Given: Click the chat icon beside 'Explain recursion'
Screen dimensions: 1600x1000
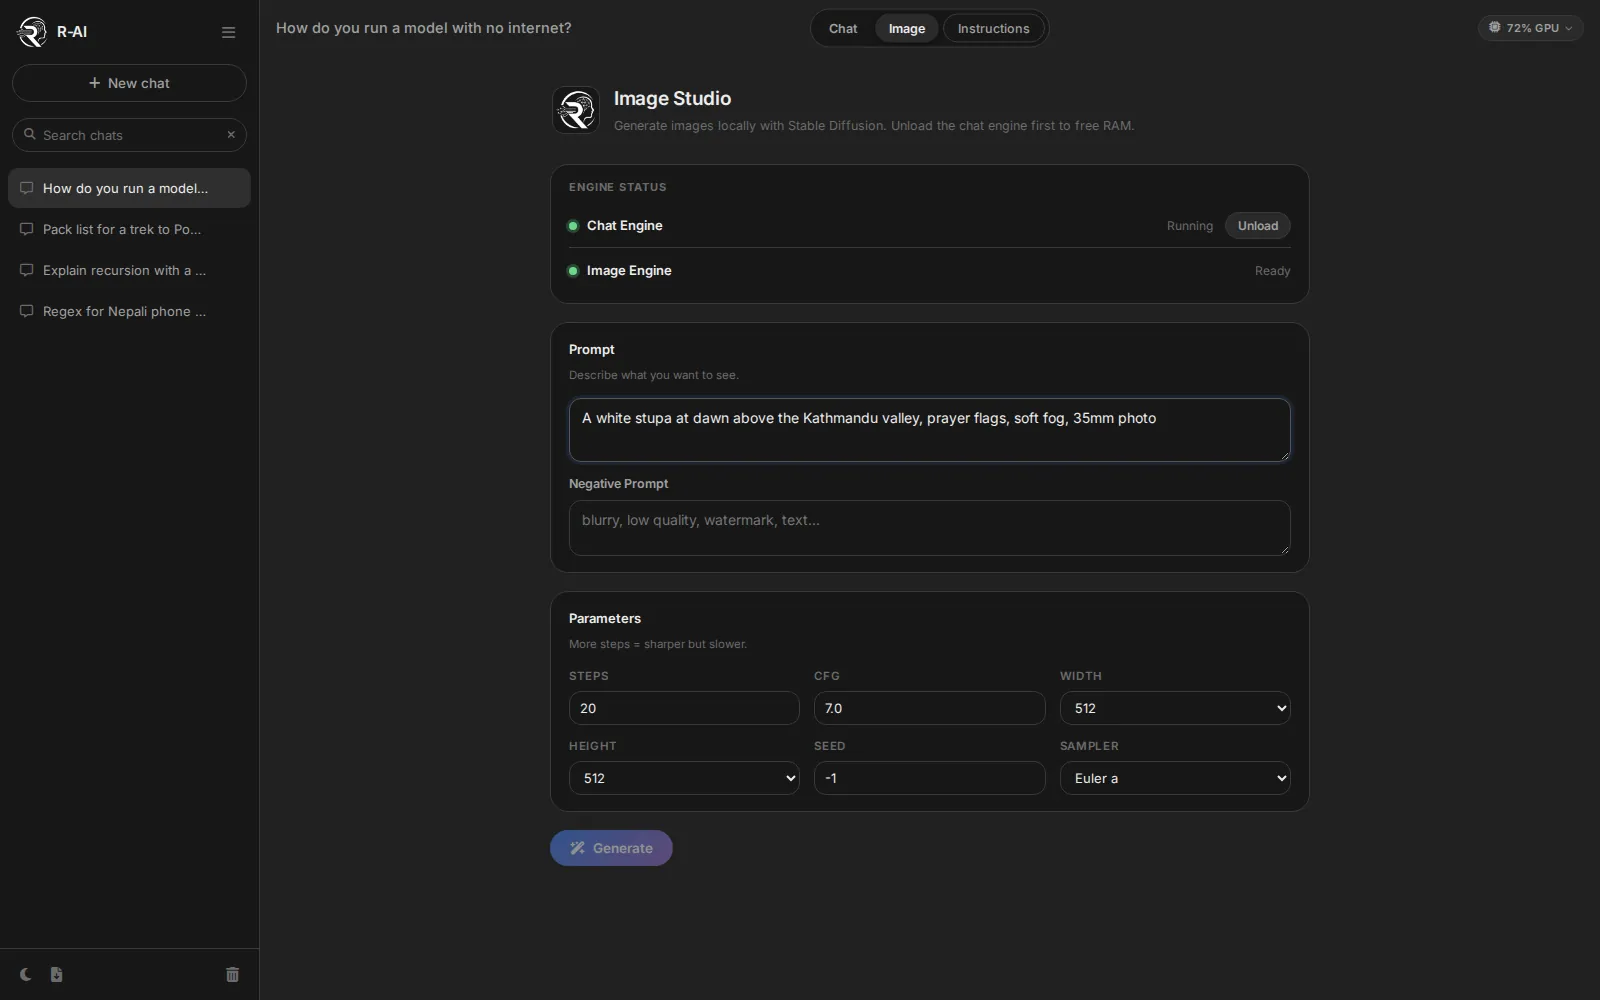Looking at the screenshot, I should (x=27, y=270).
